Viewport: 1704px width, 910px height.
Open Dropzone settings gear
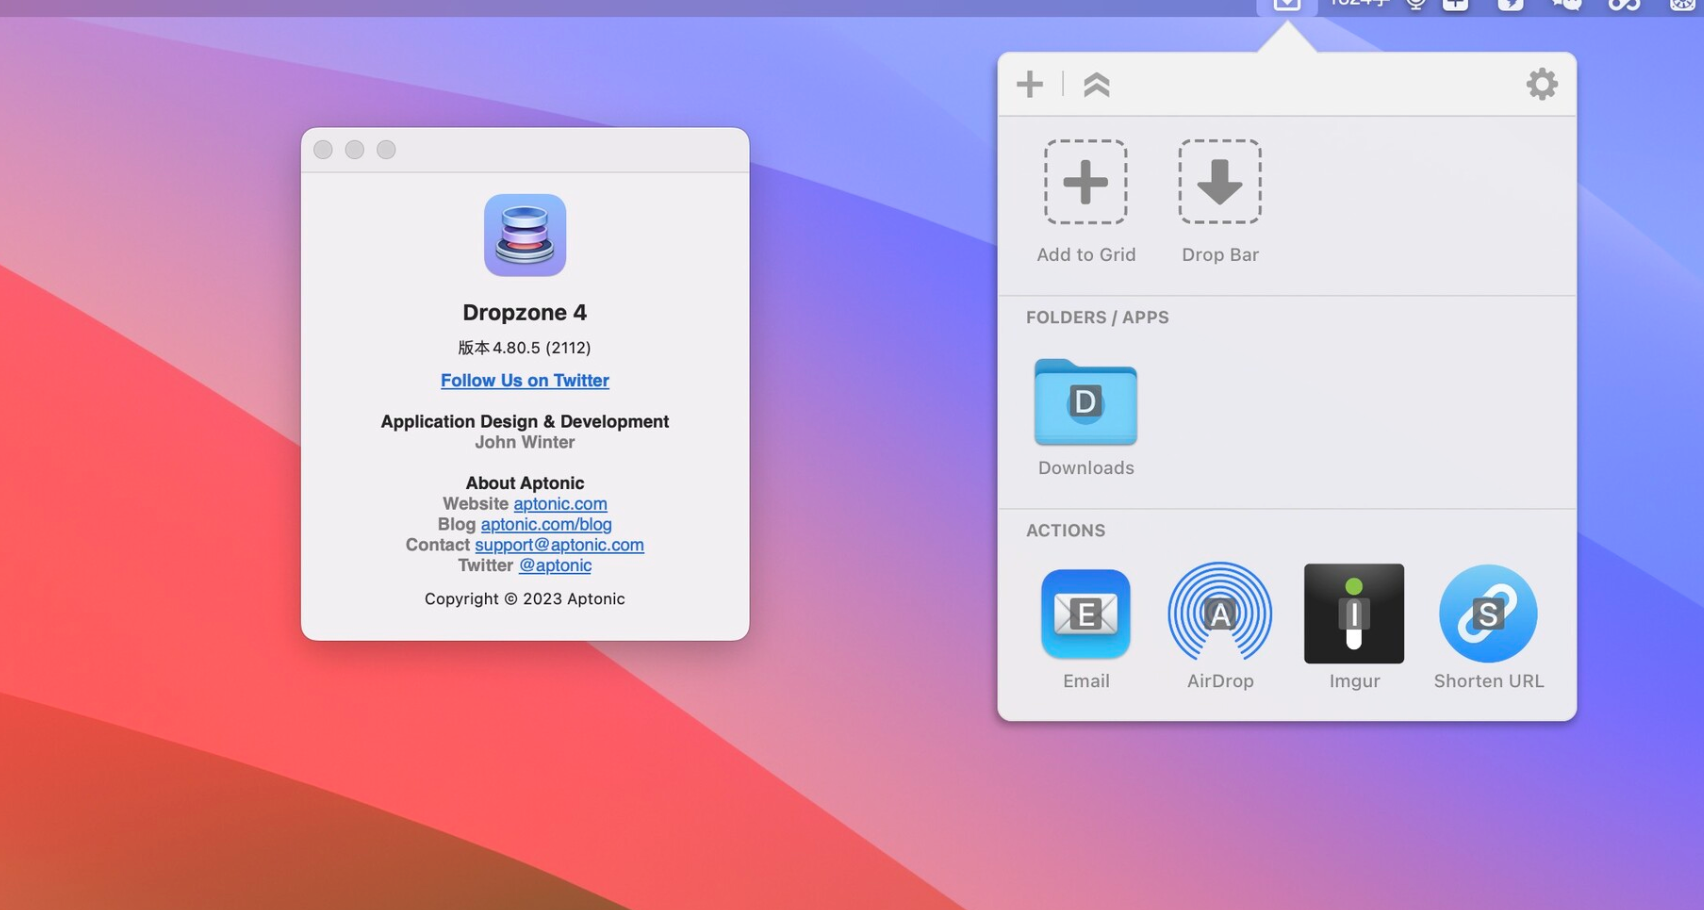click(1541, 84)
